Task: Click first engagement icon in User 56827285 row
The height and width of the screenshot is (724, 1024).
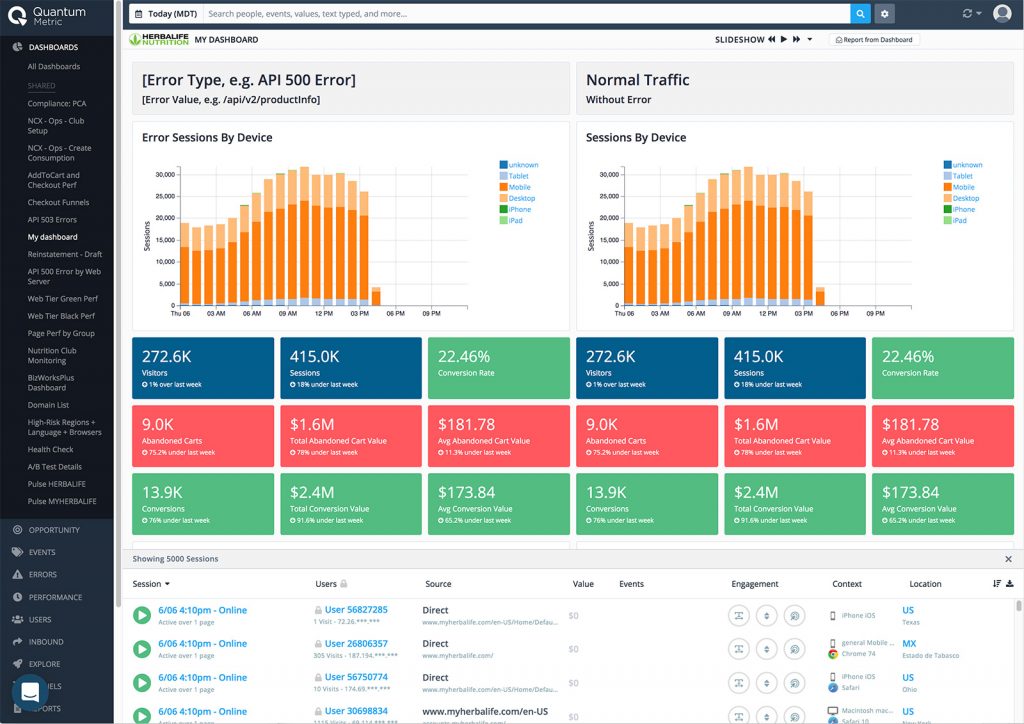Action: point(739,616)
